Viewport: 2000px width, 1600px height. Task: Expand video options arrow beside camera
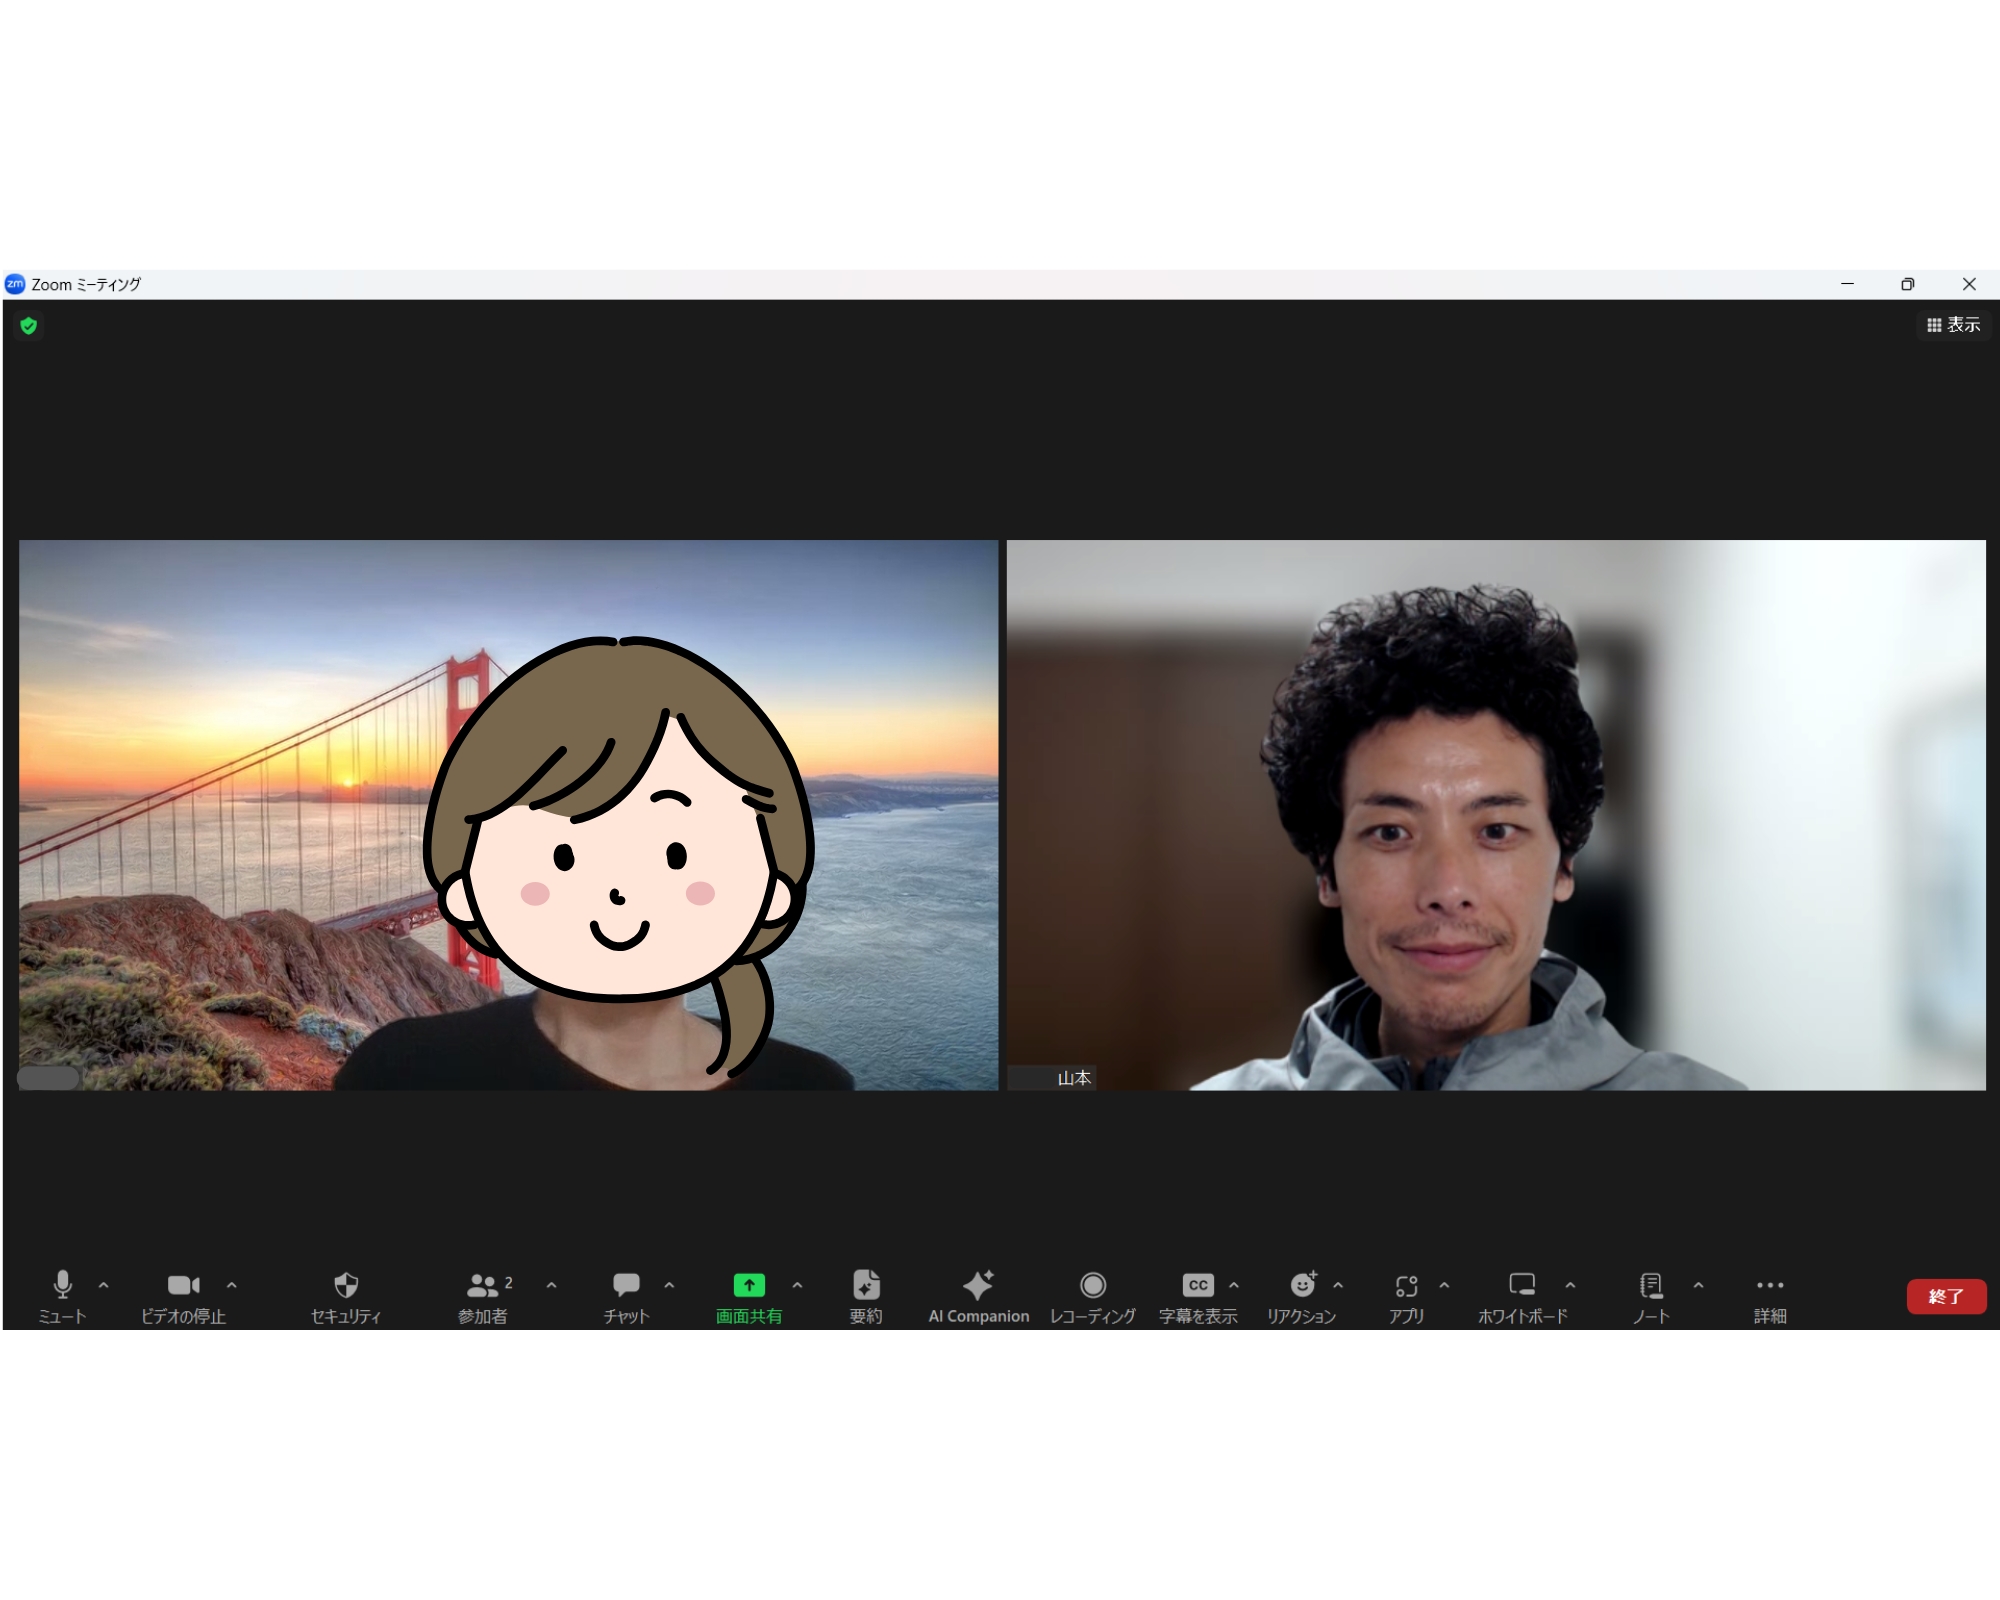coord(232,1286)
